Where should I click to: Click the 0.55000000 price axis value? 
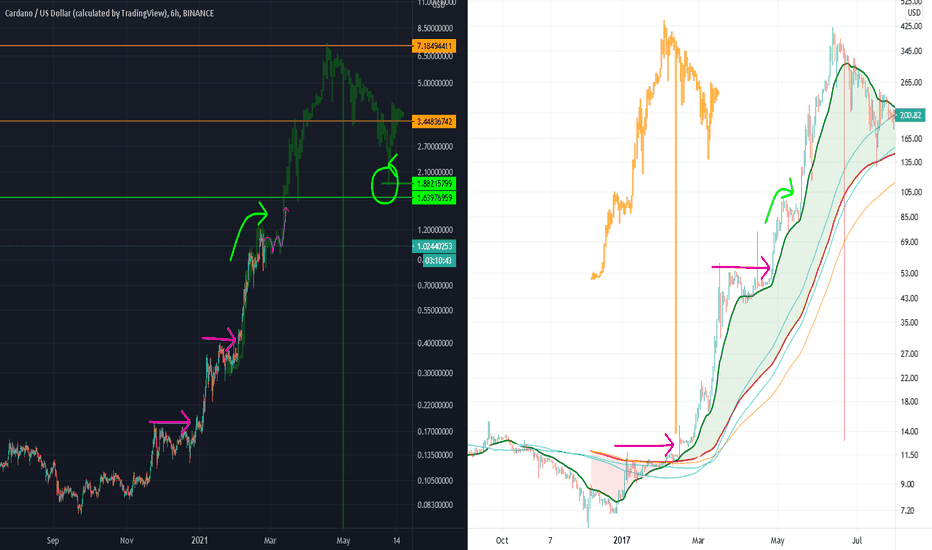[435, 310]
